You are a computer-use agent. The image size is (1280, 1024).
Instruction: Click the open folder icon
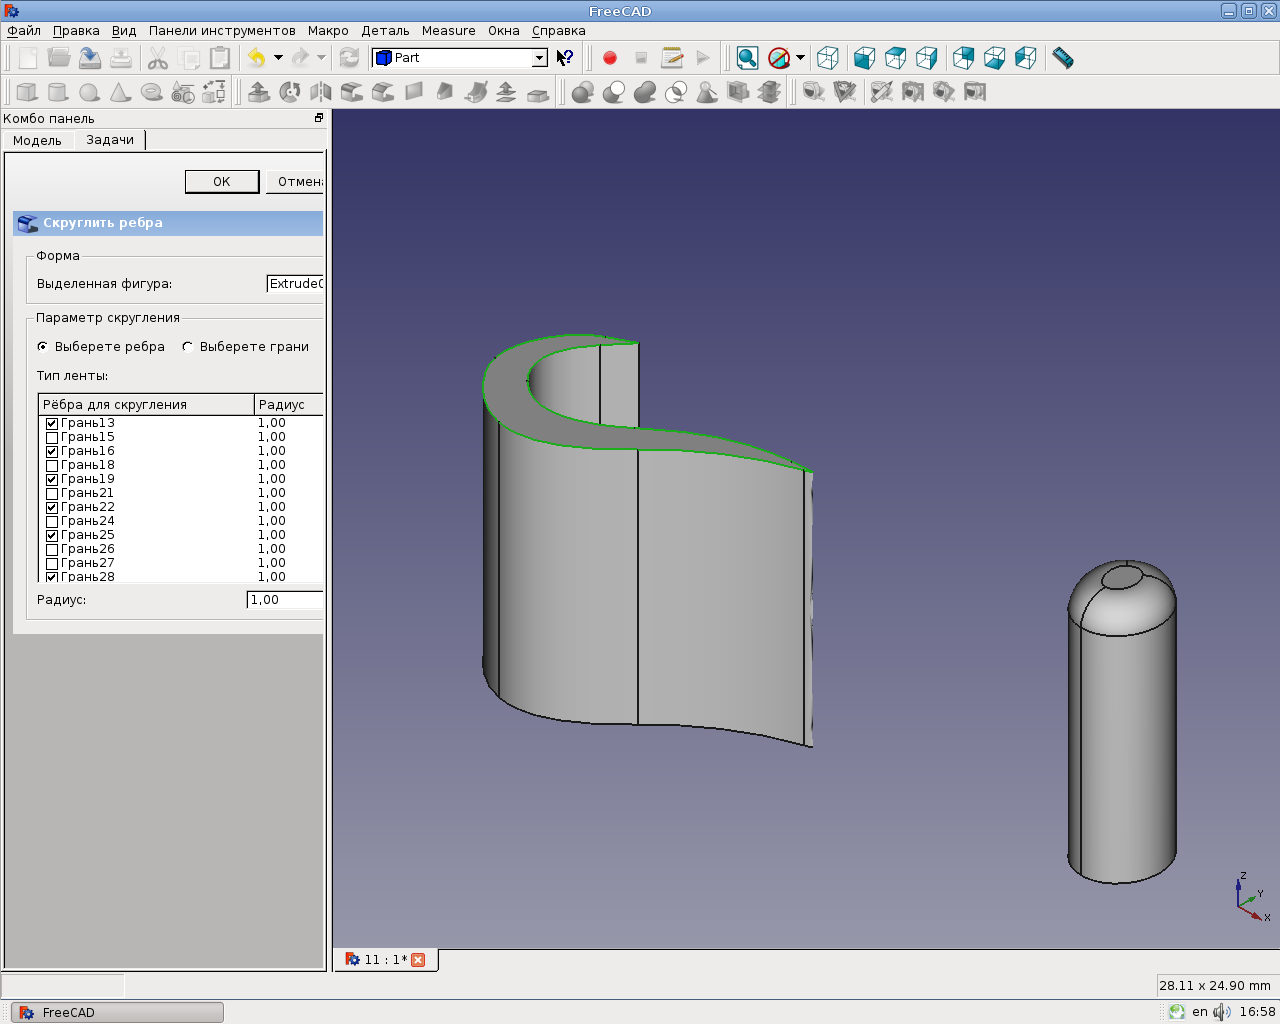pyautogui.click(x=59, y=58)
